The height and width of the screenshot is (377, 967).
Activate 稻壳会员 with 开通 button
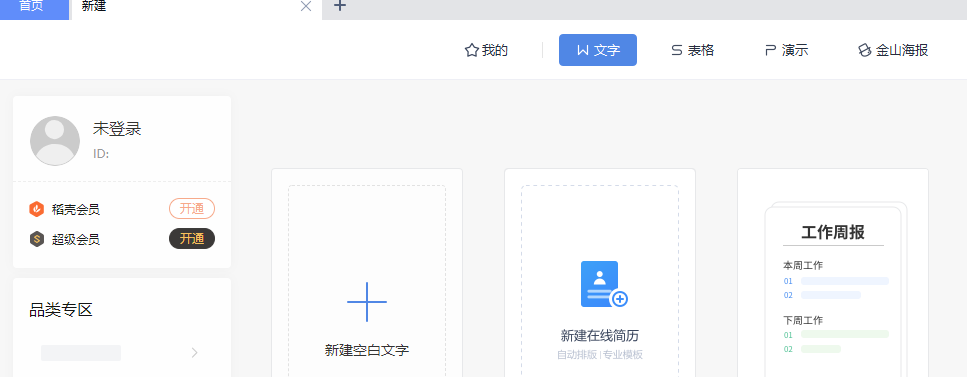tap(192, 209)
